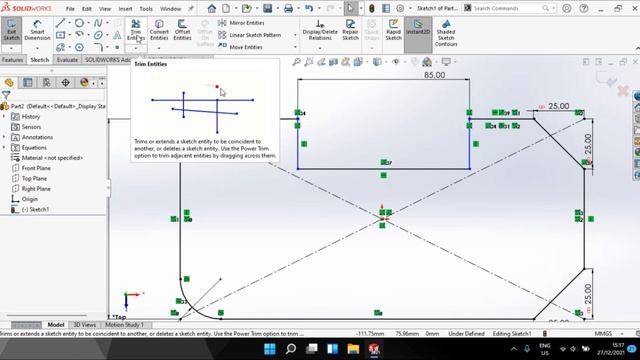640x360 pixels.
Task: Click the Print icon
Action: point(288,8)
